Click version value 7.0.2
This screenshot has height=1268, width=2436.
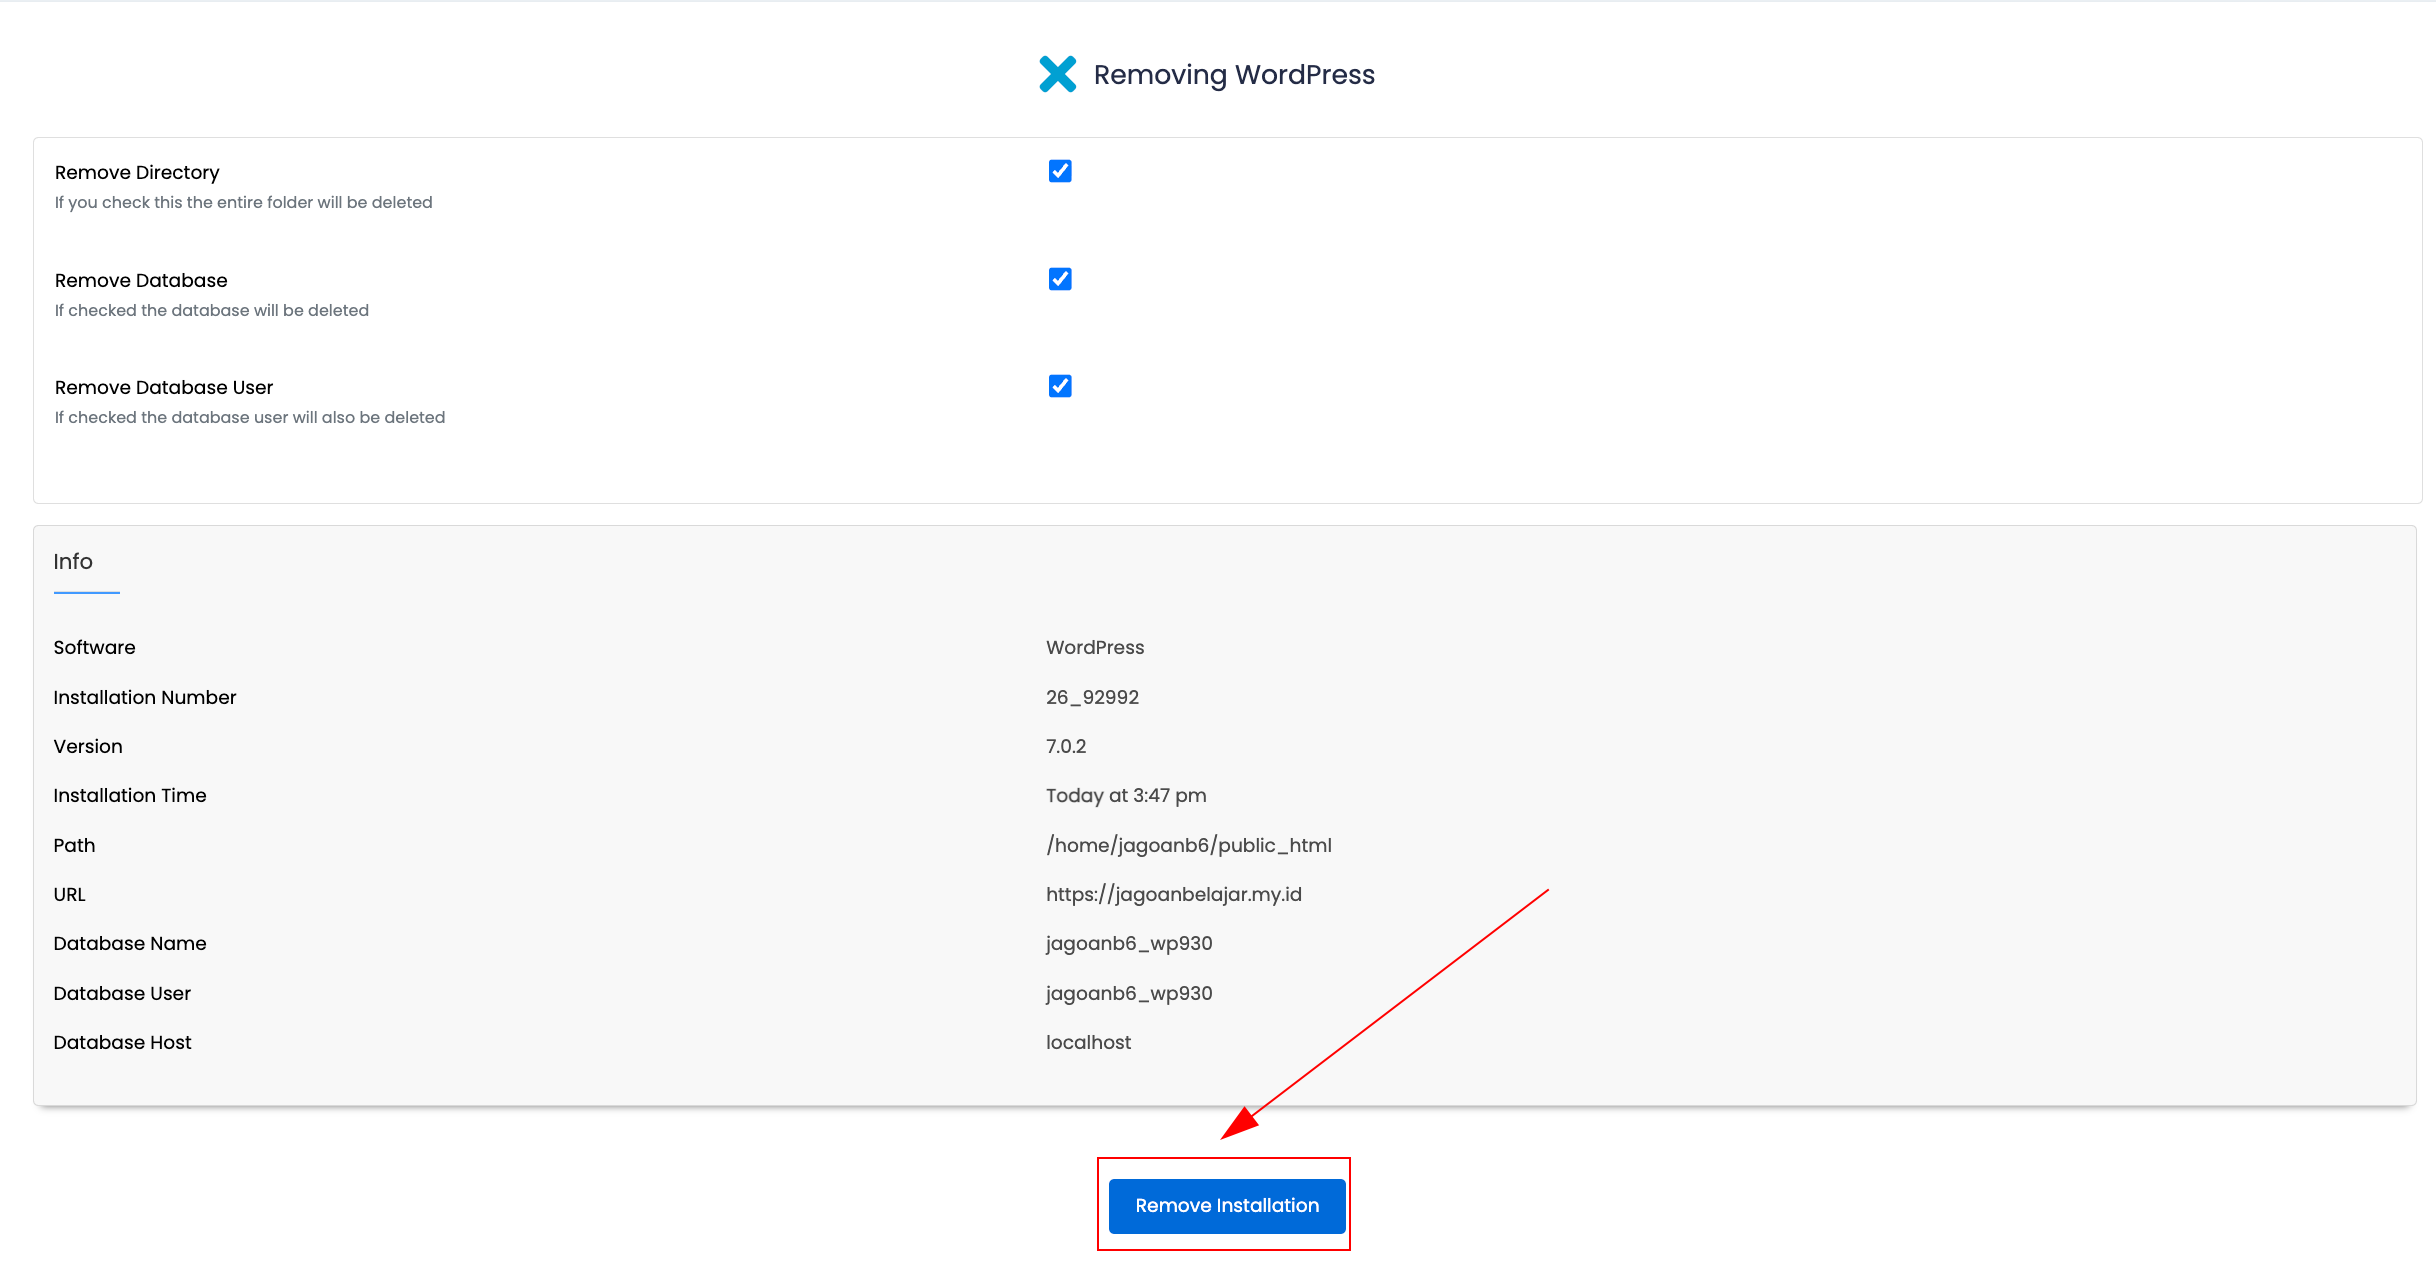[1066, 747]
